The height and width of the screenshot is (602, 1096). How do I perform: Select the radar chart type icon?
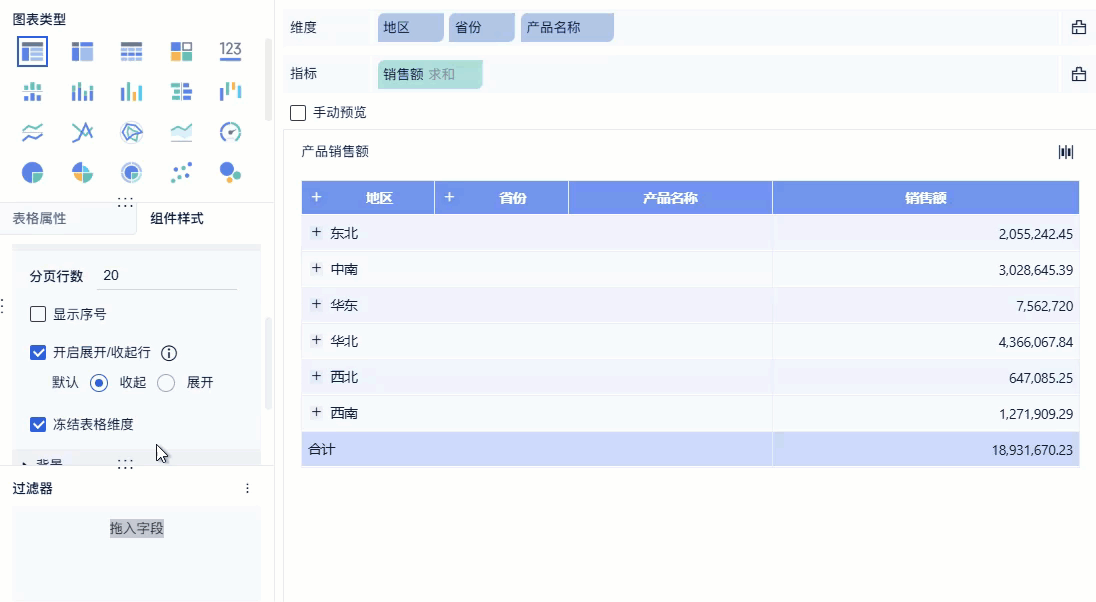tap(131, 131)
